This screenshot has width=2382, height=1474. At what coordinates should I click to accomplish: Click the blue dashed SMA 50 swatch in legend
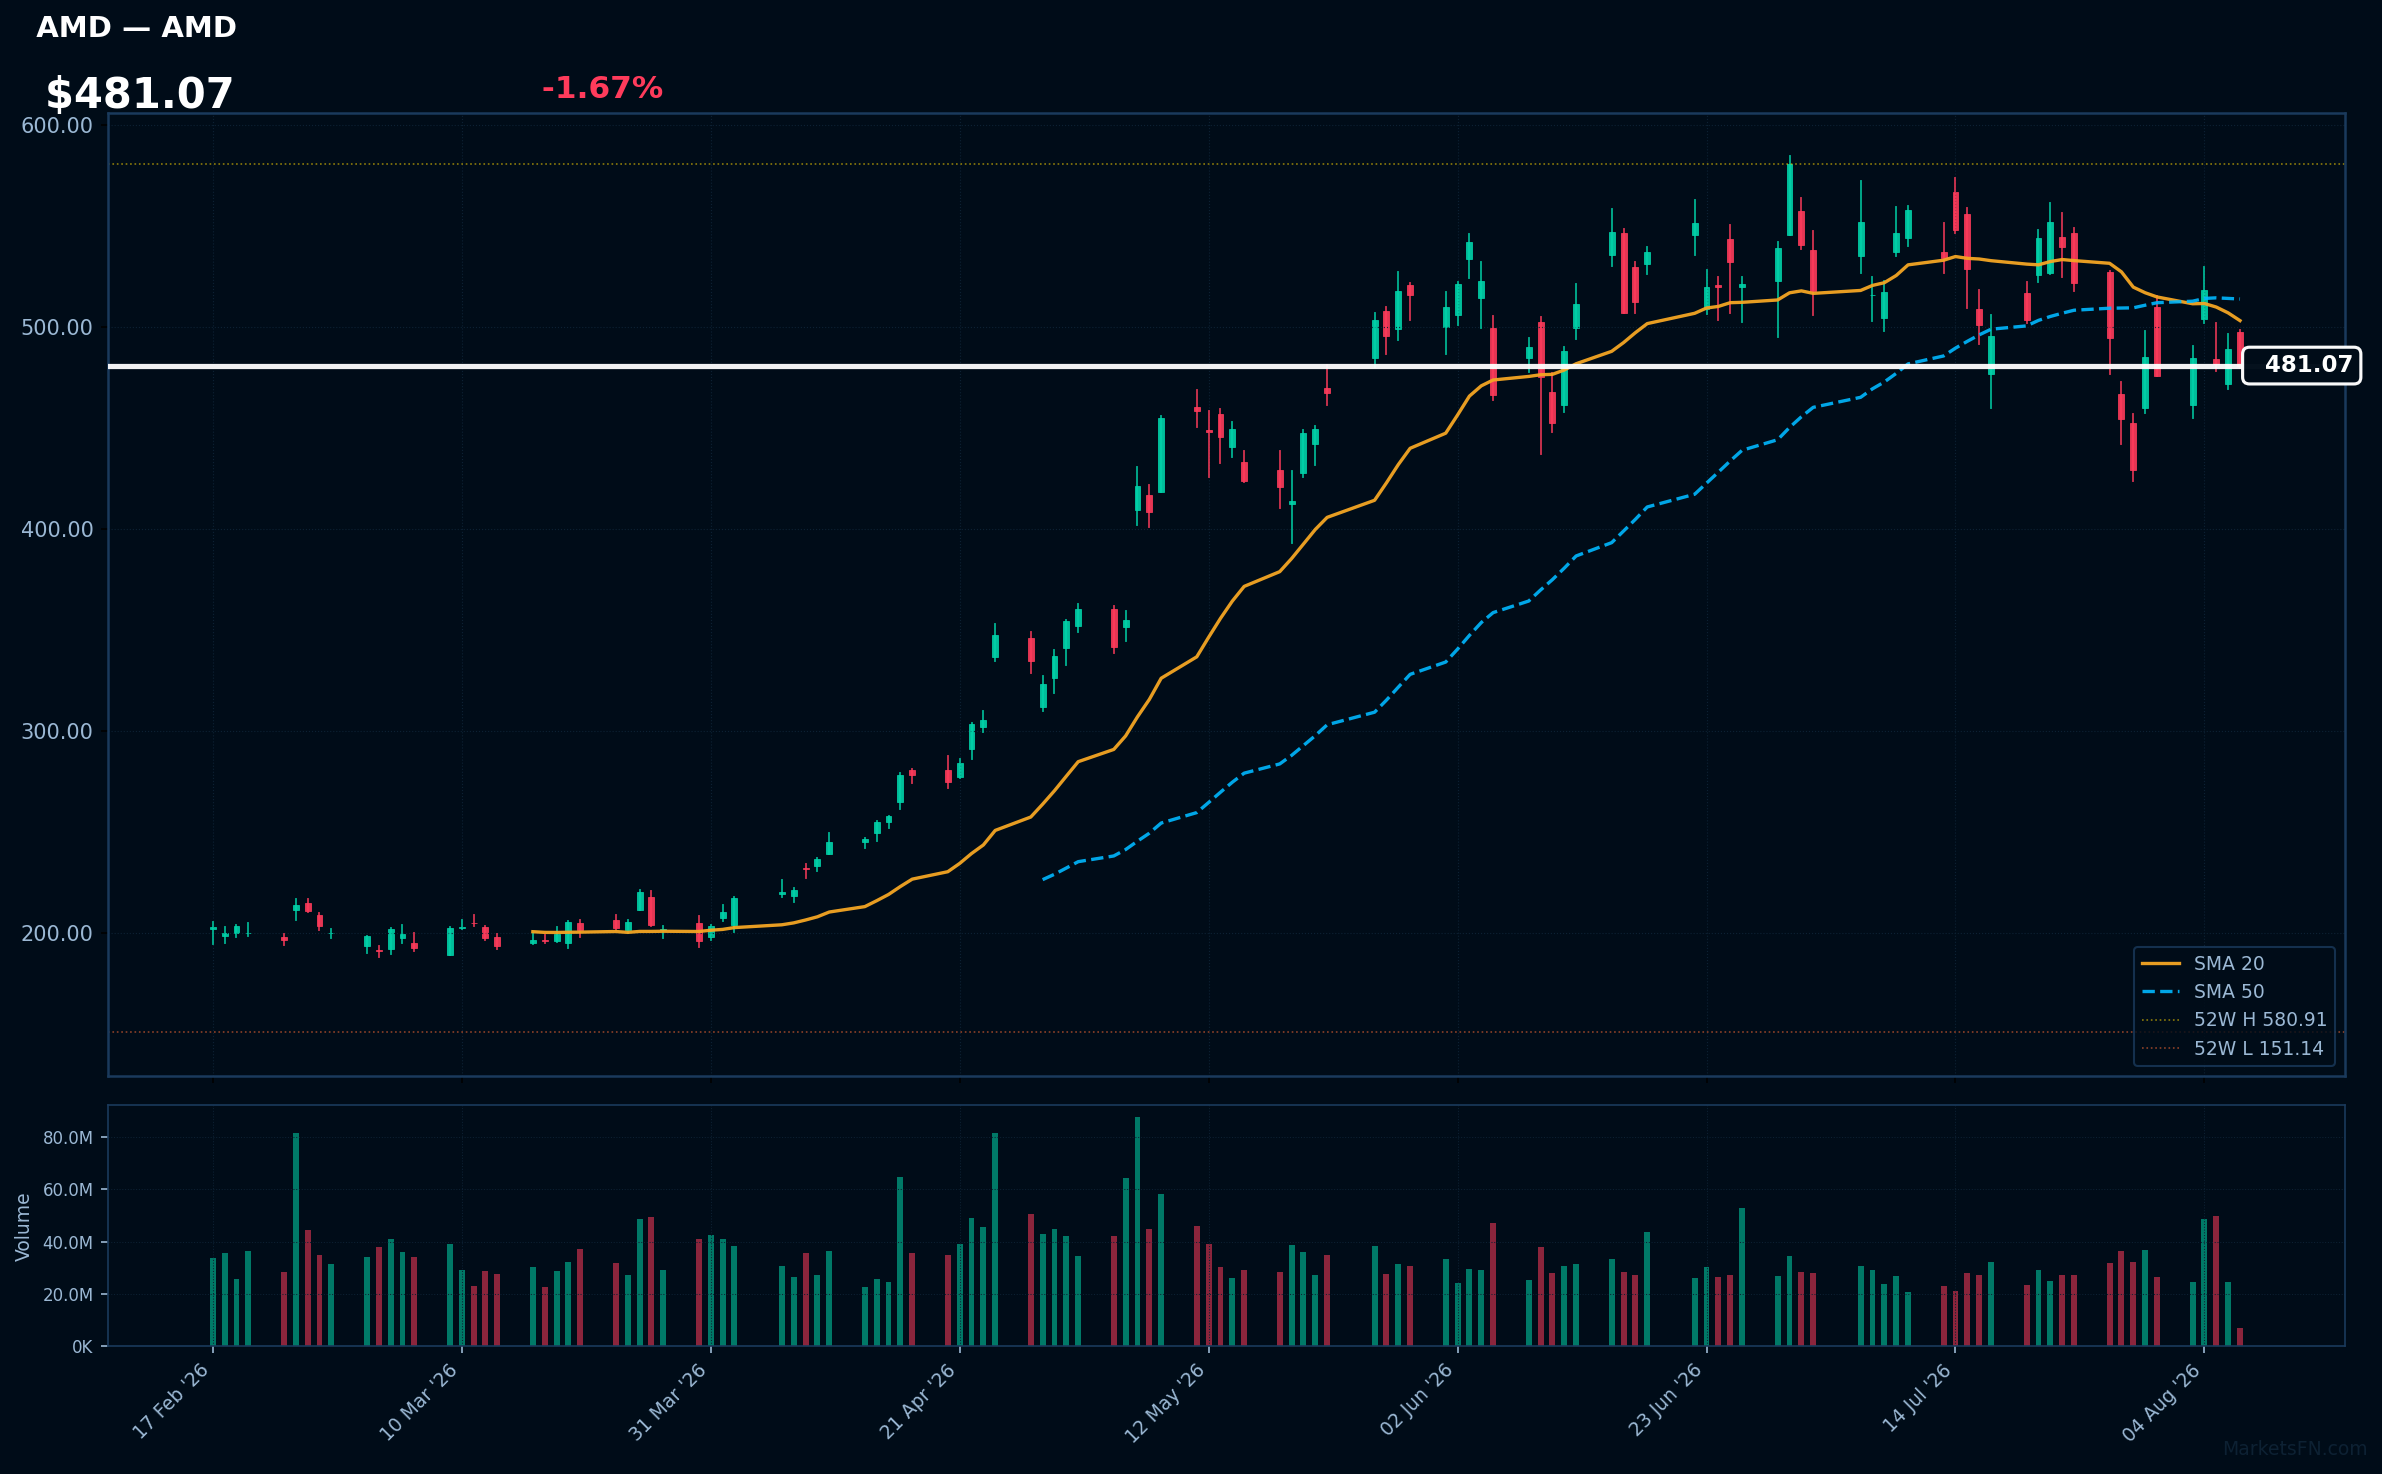2161,991
